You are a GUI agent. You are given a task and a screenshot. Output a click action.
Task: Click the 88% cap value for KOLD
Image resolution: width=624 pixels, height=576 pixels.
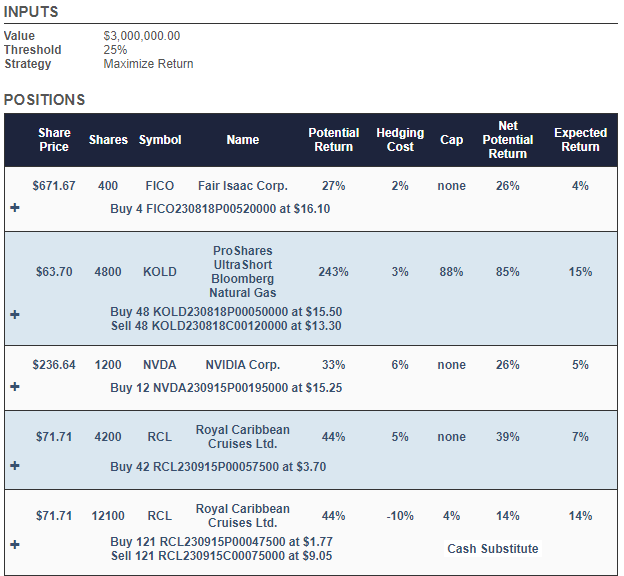pos(451,272)
